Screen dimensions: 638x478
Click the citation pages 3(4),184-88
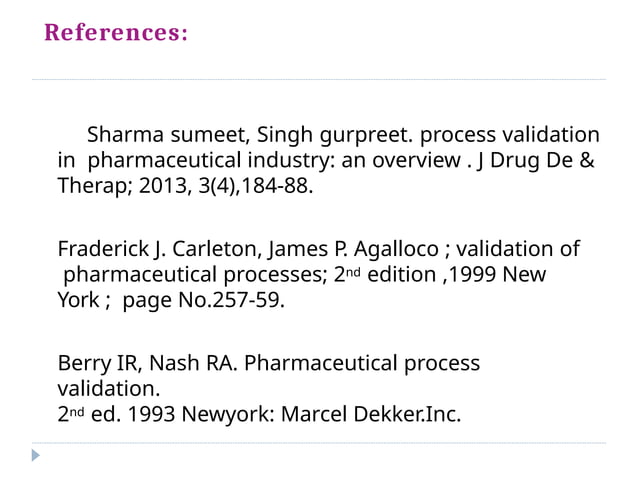(249, 186)
